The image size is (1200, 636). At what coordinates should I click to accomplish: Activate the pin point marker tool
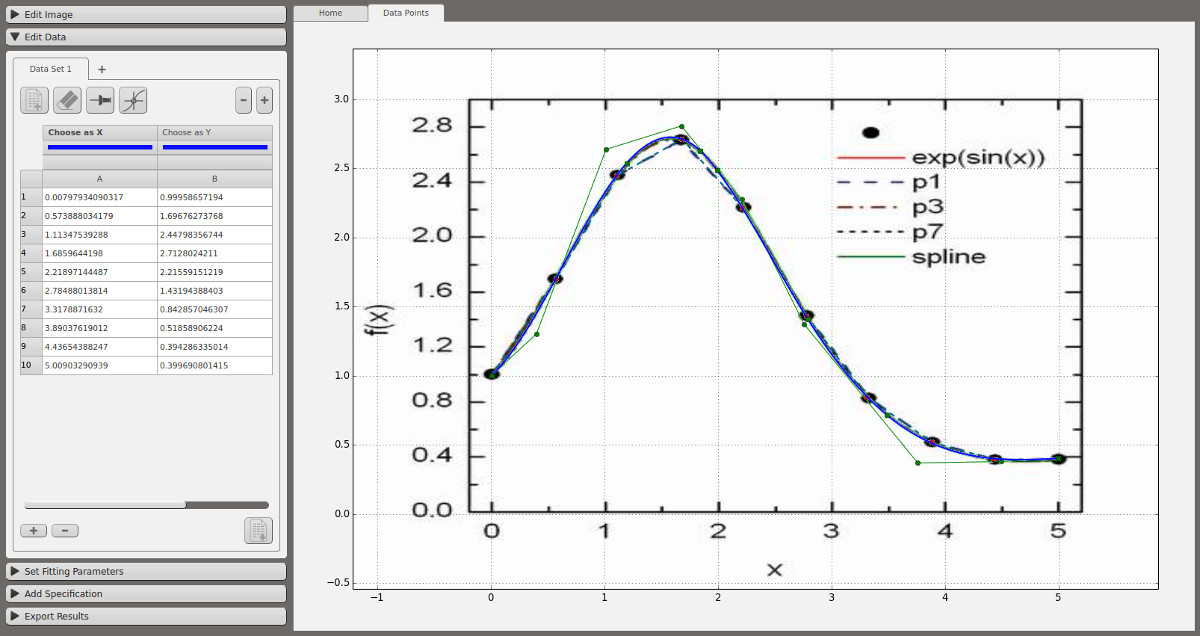point(101,100)
